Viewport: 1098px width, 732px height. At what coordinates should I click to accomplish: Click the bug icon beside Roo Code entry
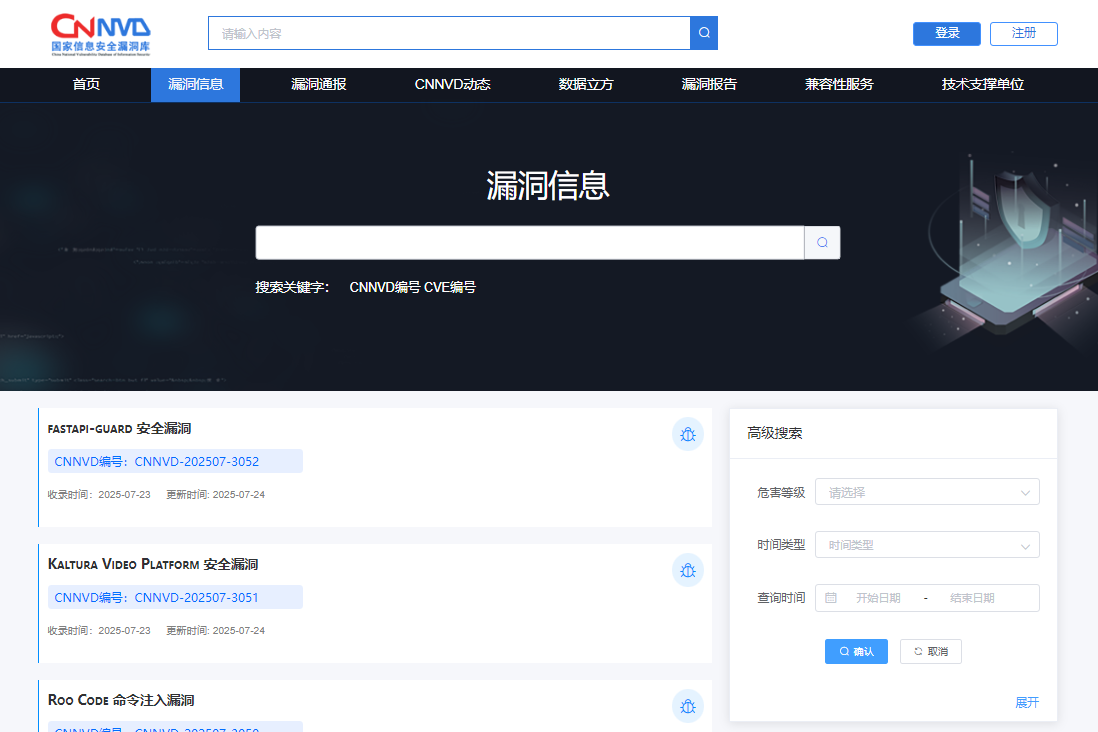687,706
